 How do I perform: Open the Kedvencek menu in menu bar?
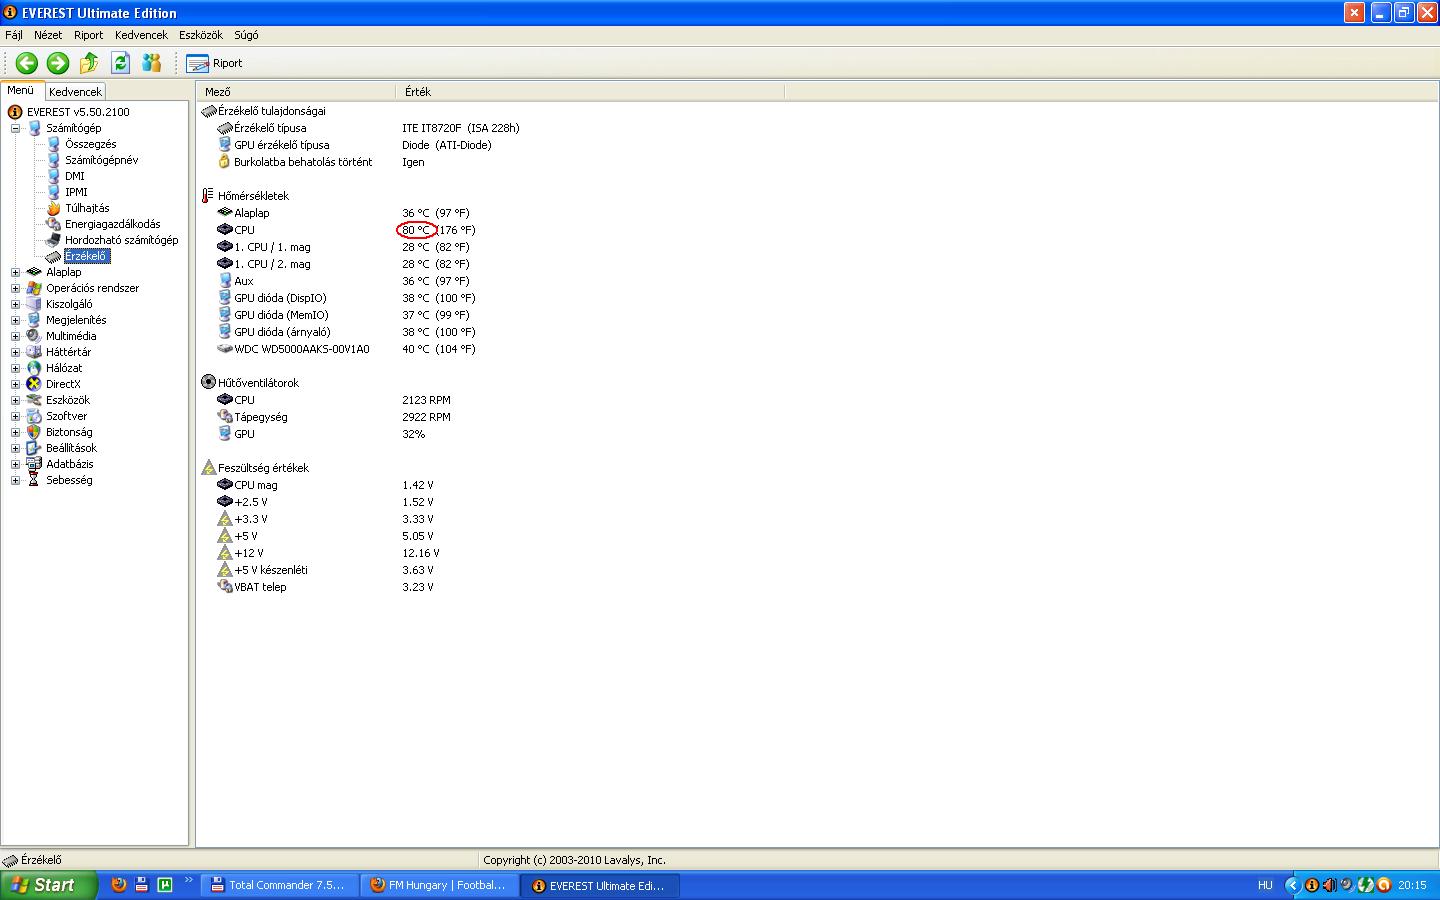point(141,35)
